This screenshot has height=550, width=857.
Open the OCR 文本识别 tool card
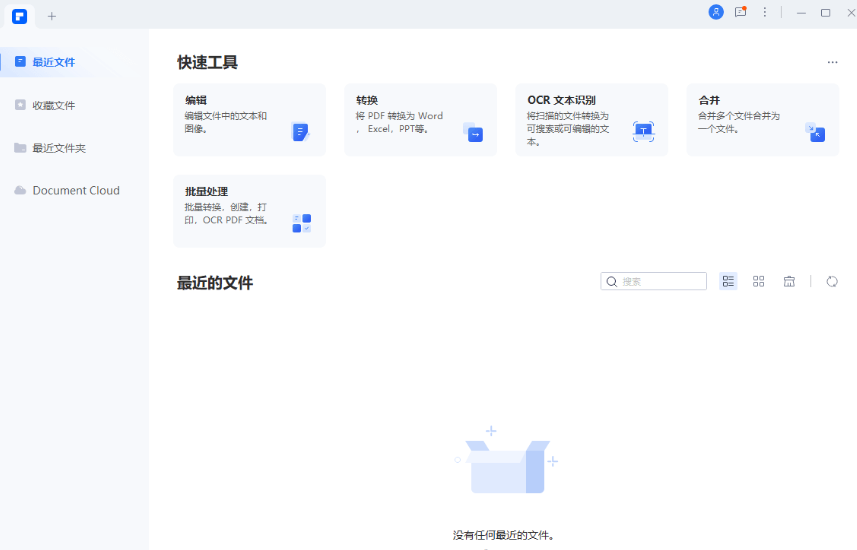coord(592,120)
